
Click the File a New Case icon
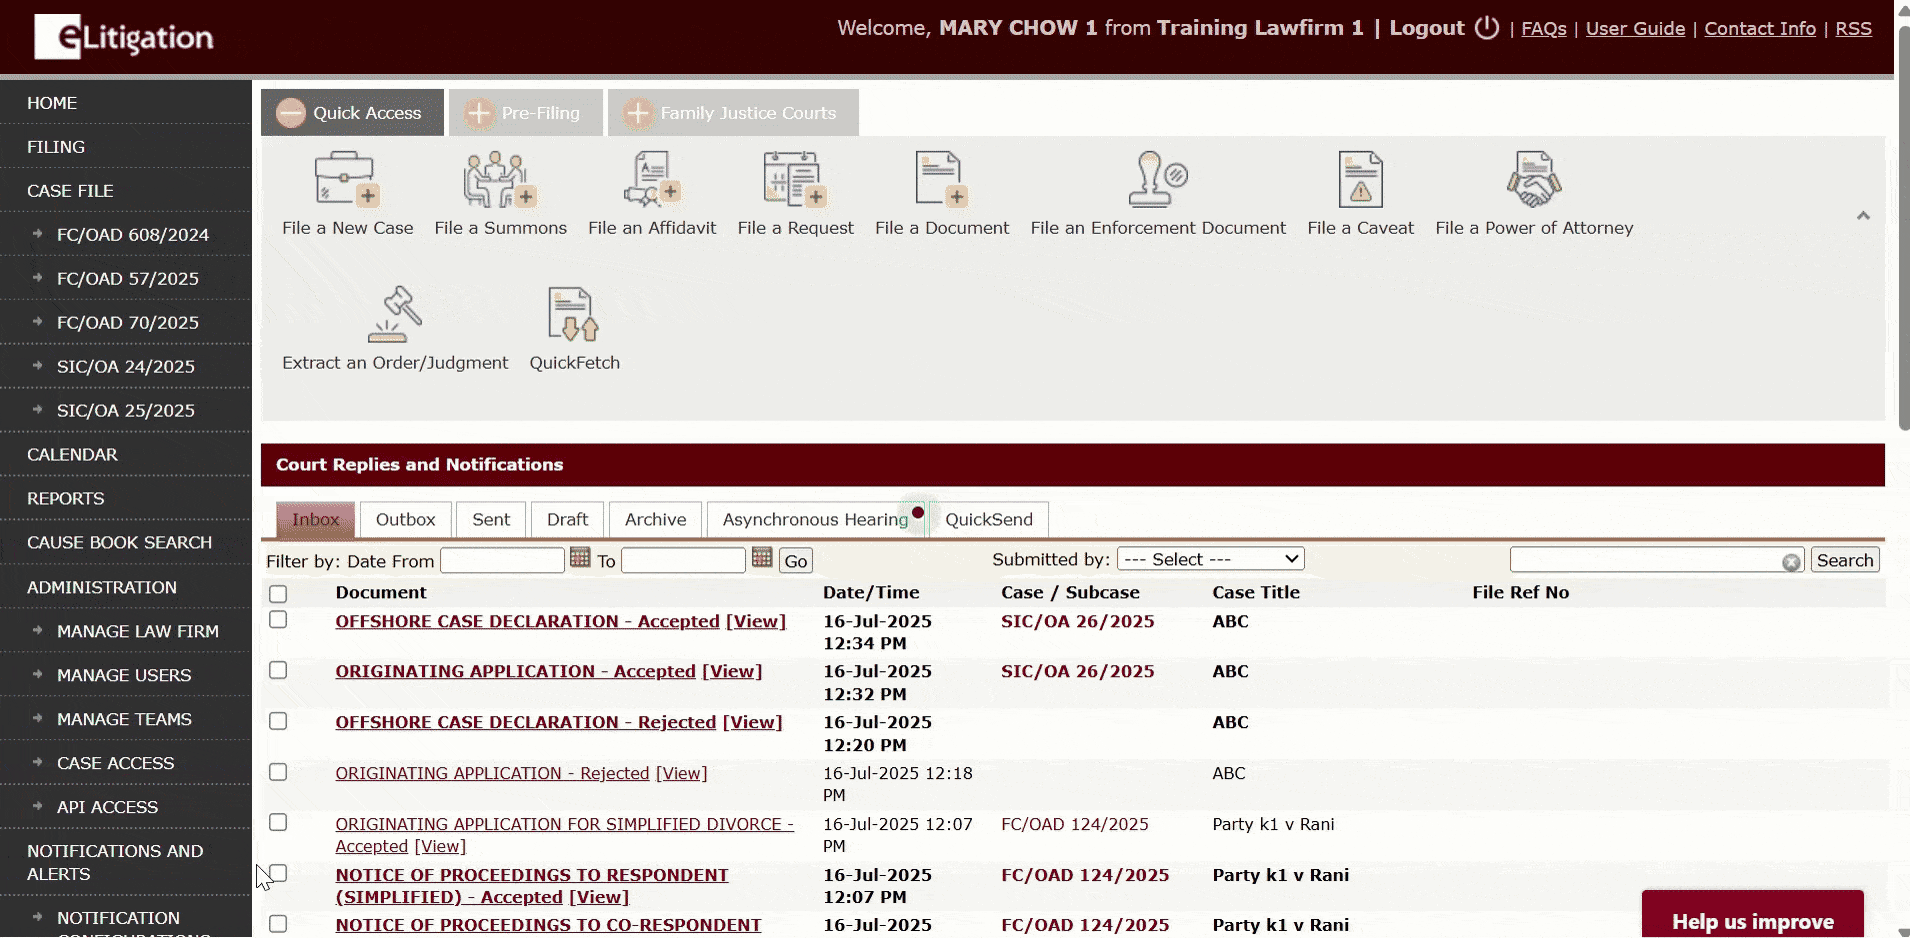tap(345, 181)
